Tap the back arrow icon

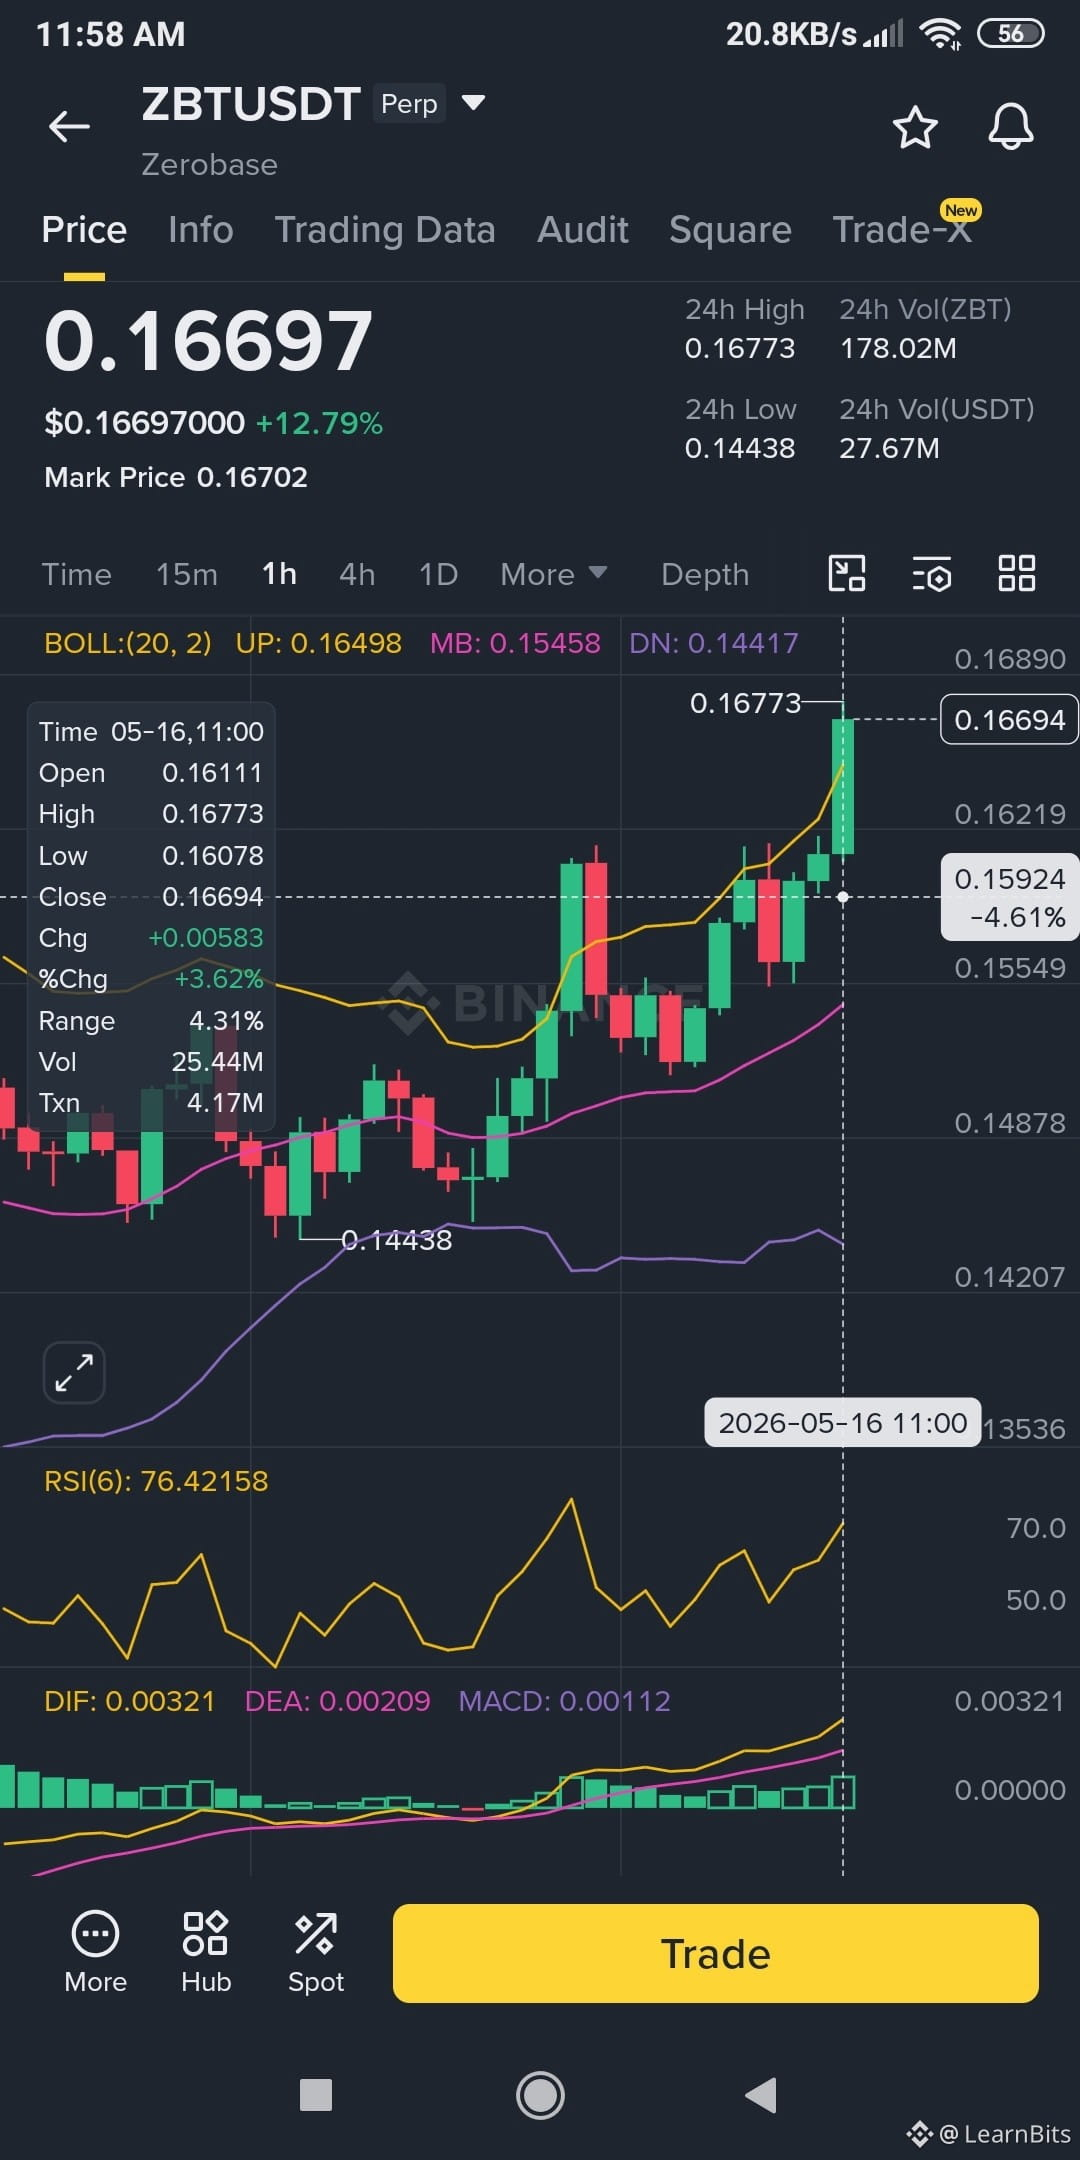click(69, 127)
